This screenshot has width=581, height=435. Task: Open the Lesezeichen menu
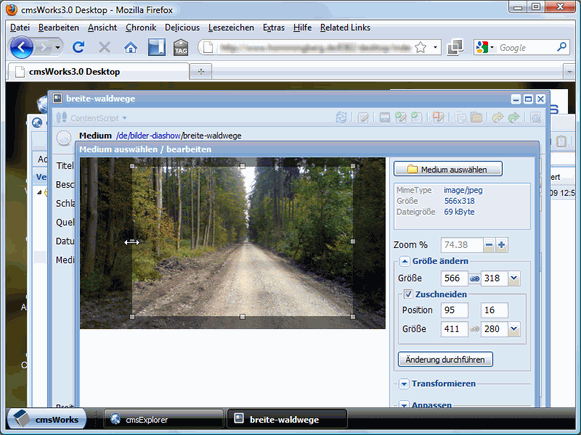(231, 27)
